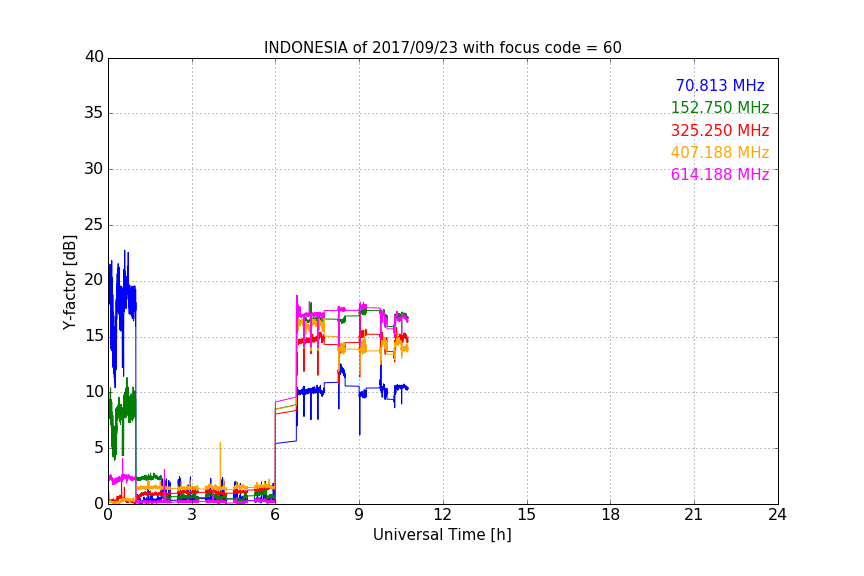This screenshot has width=864, height=576.
Task: Select the 614.188 MHz legend label
Action: coord(720,175)
